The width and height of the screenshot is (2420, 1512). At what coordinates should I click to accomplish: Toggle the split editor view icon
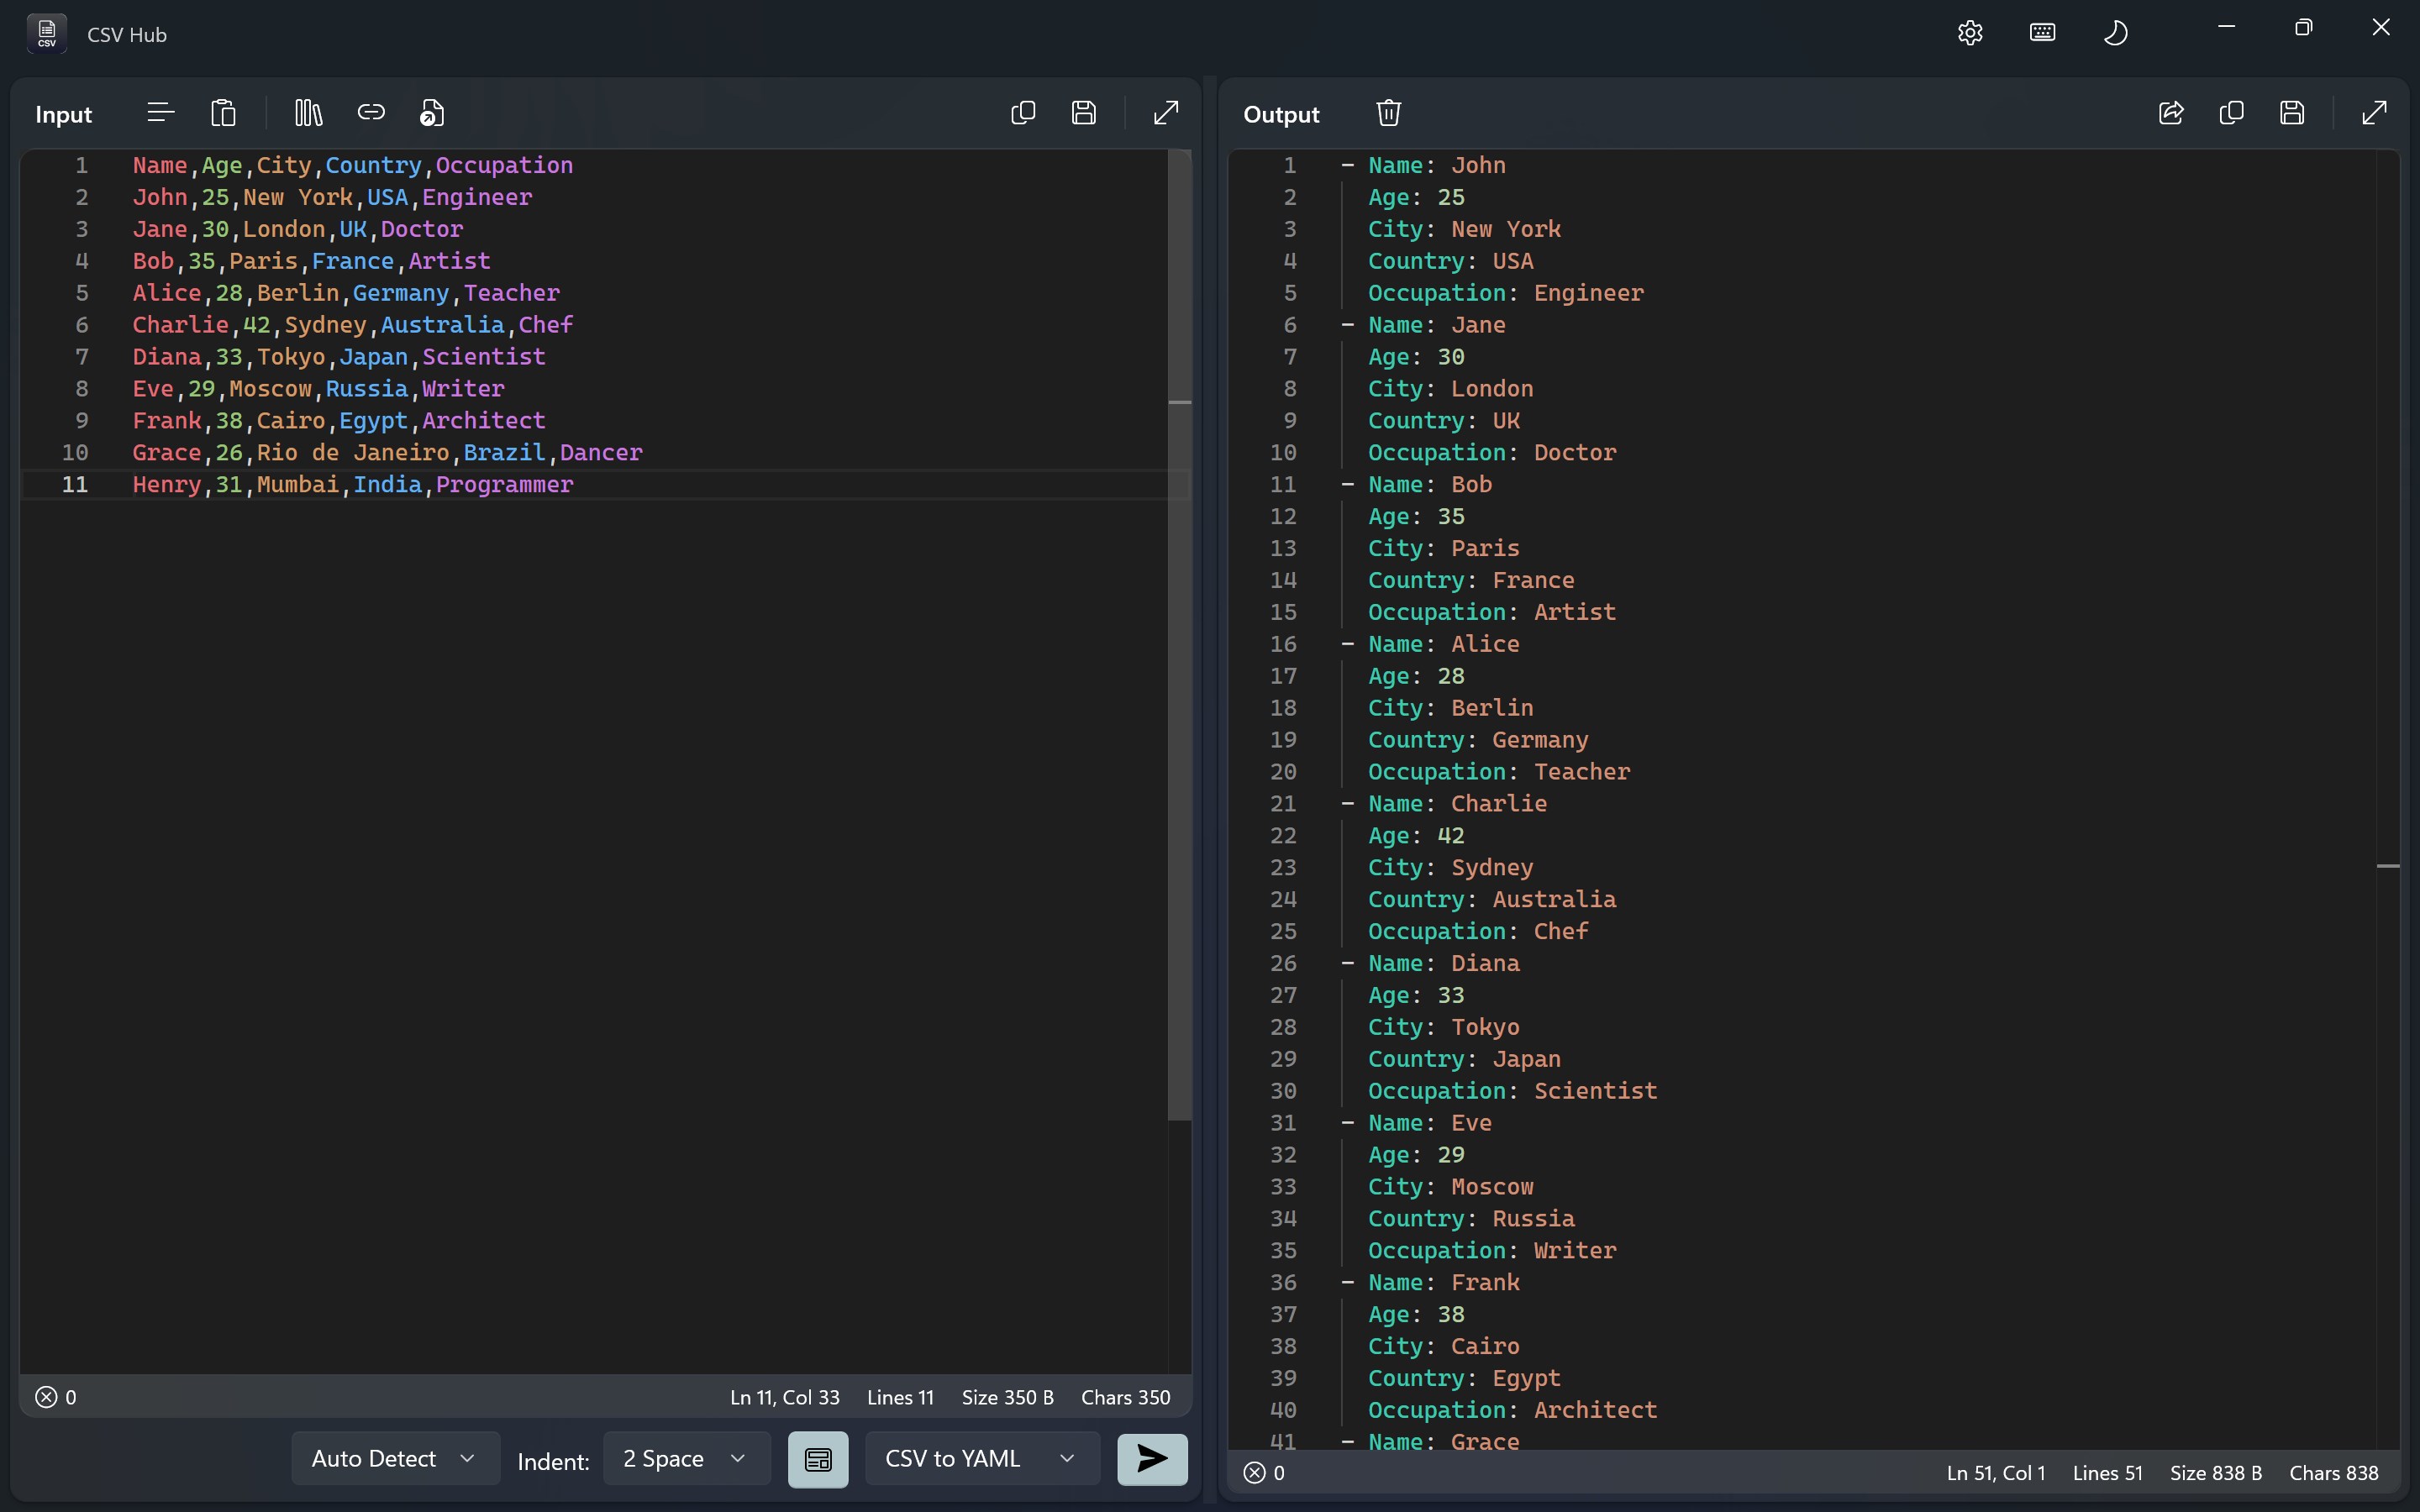818,1459
